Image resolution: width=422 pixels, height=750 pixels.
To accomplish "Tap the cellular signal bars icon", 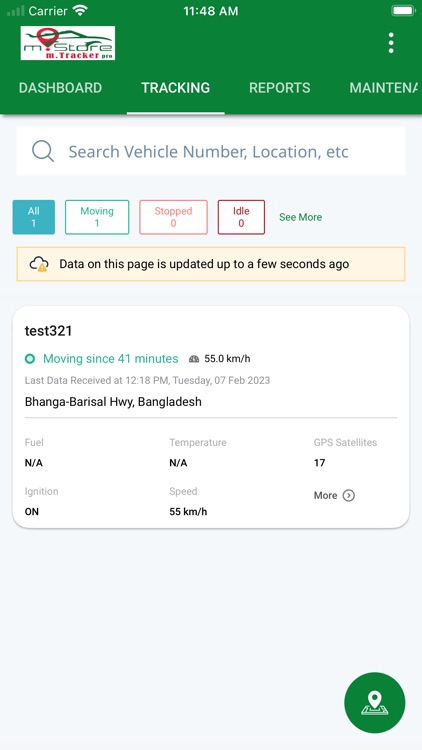I will [16, 11].
